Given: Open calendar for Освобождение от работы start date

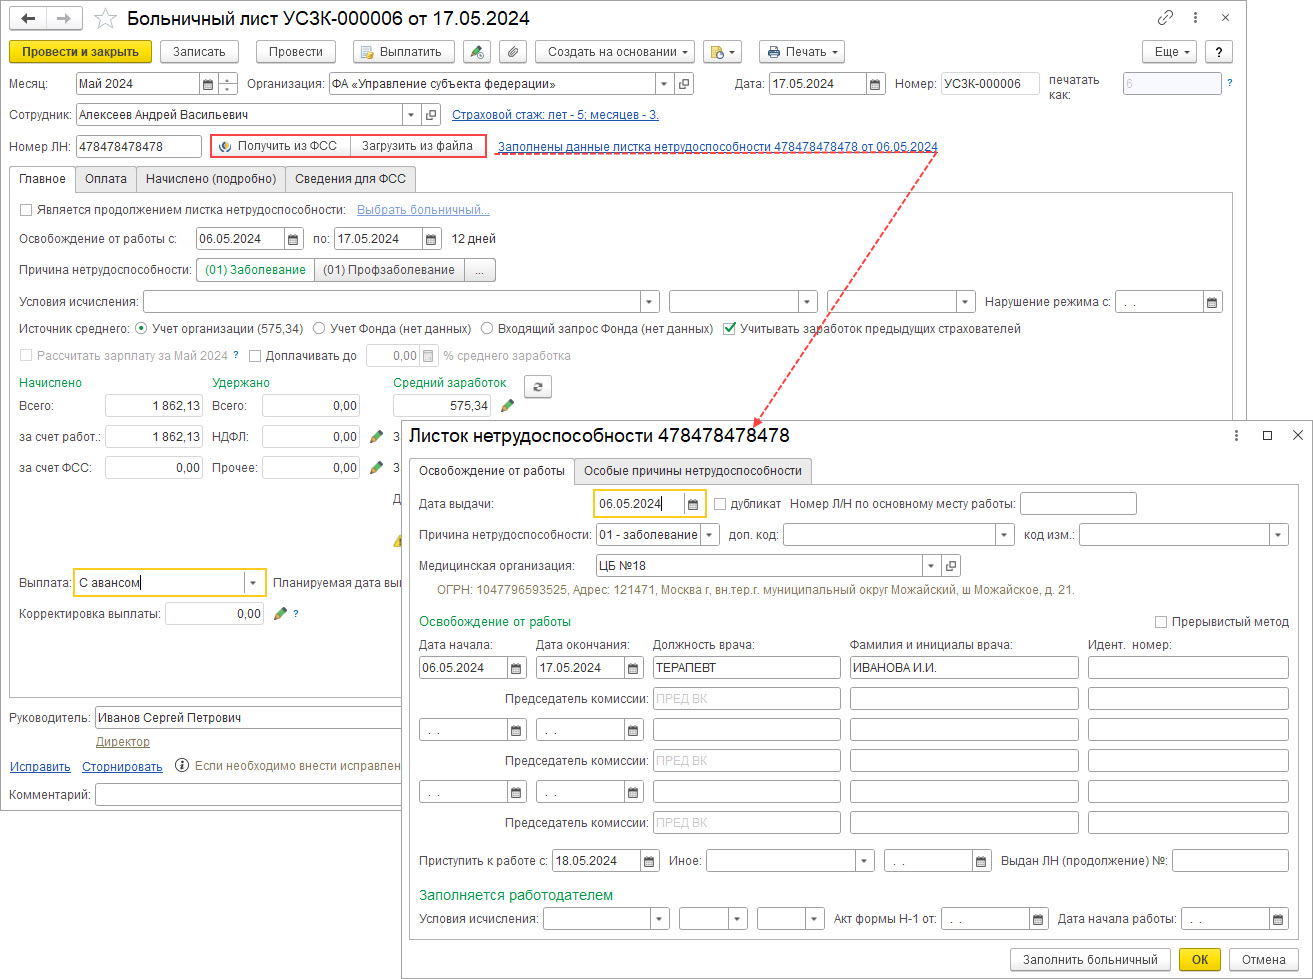Looking at the screenshot, I should click(x=293, y=239).
